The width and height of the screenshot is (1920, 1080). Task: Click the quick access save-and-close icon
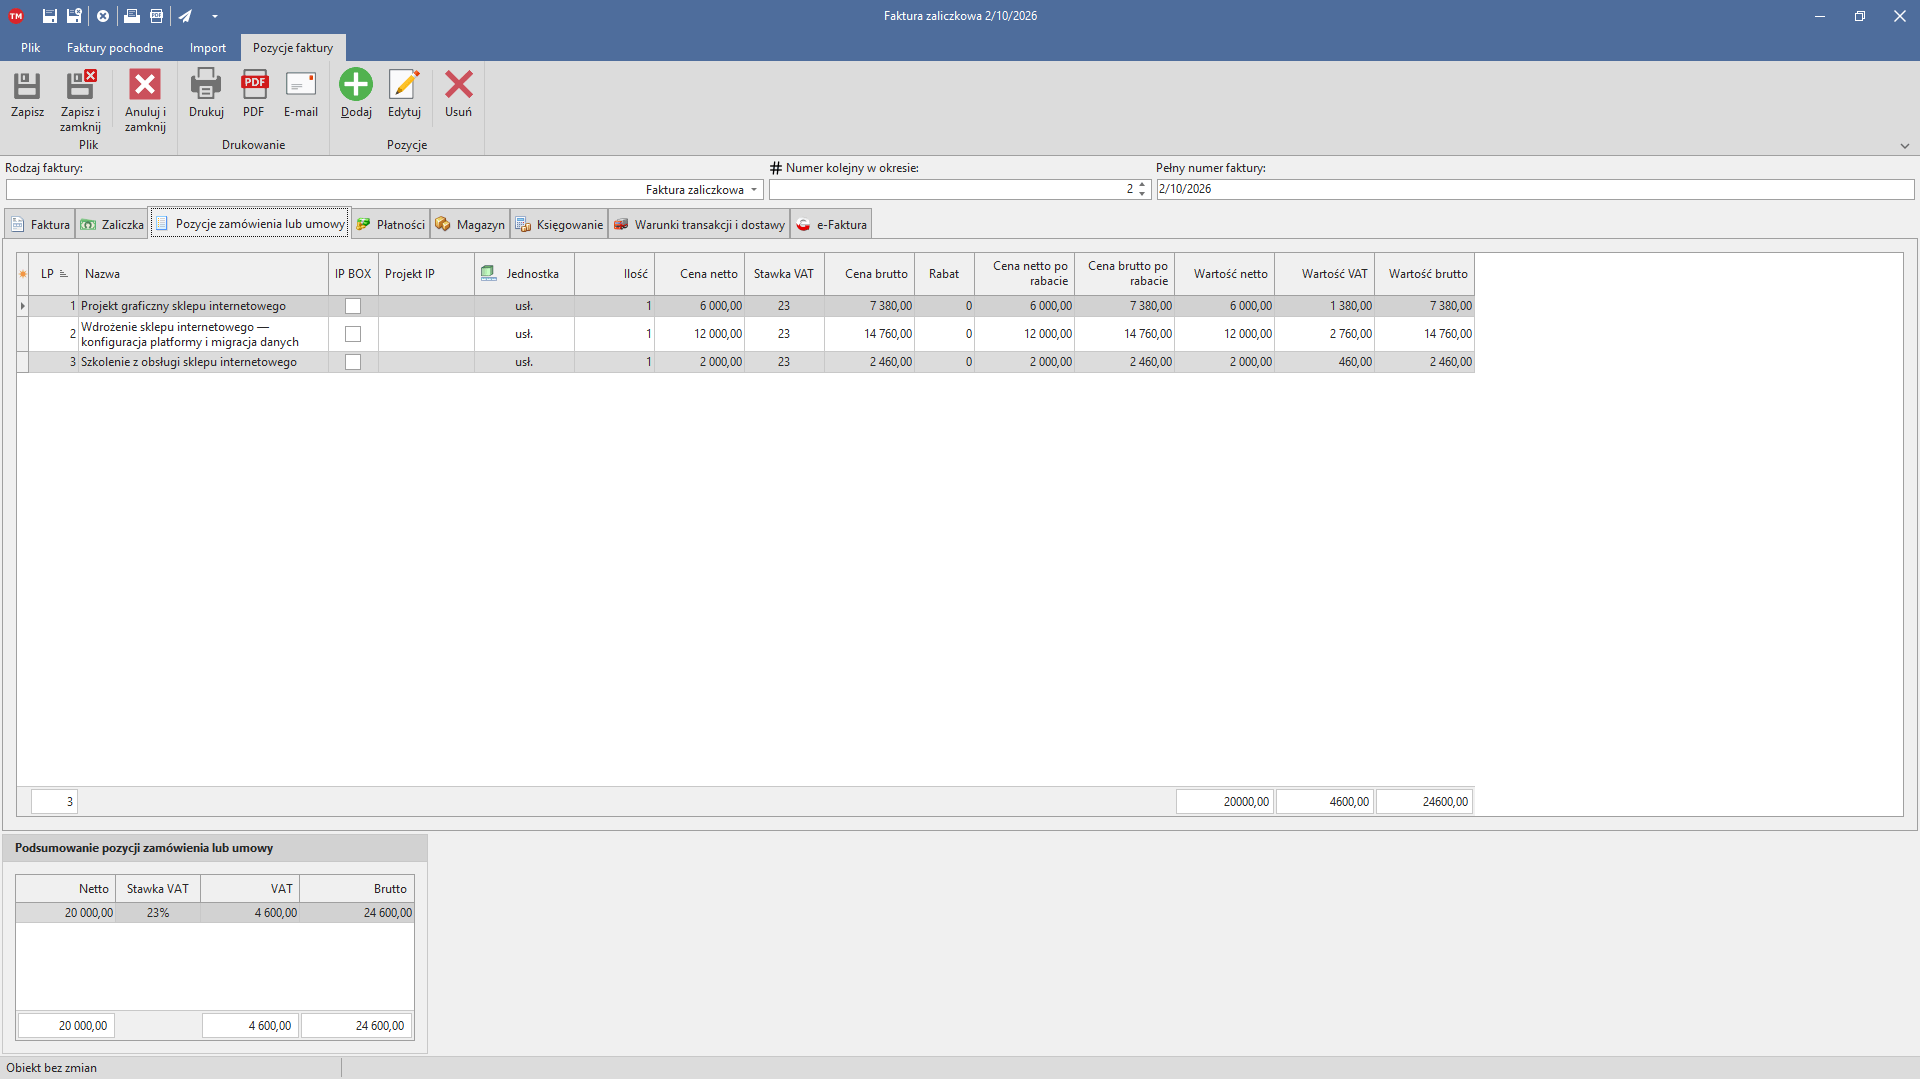(74, 16)
